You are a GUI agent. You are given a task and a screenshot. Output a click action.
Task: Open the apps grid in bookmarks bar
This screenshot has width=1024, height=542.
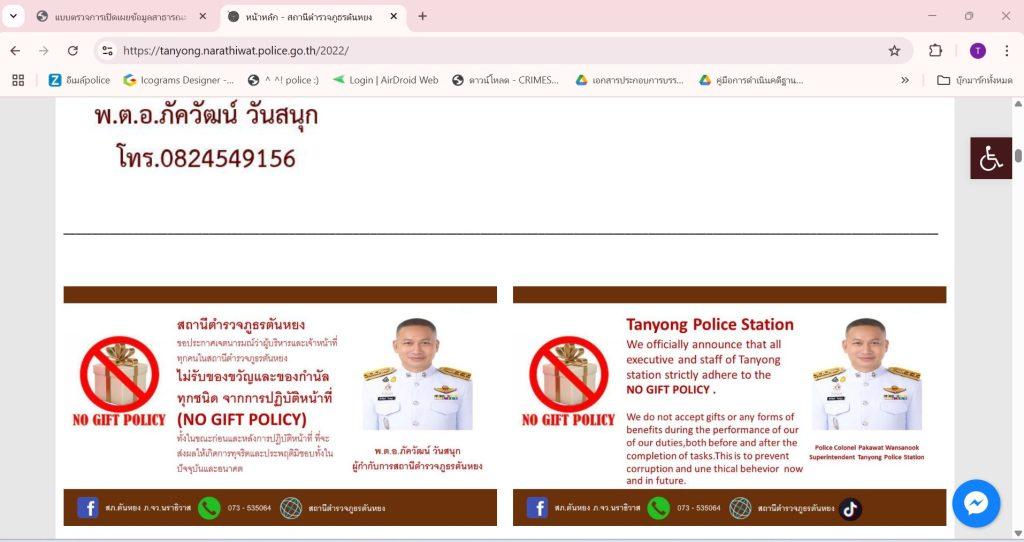(x=18, y=80)
